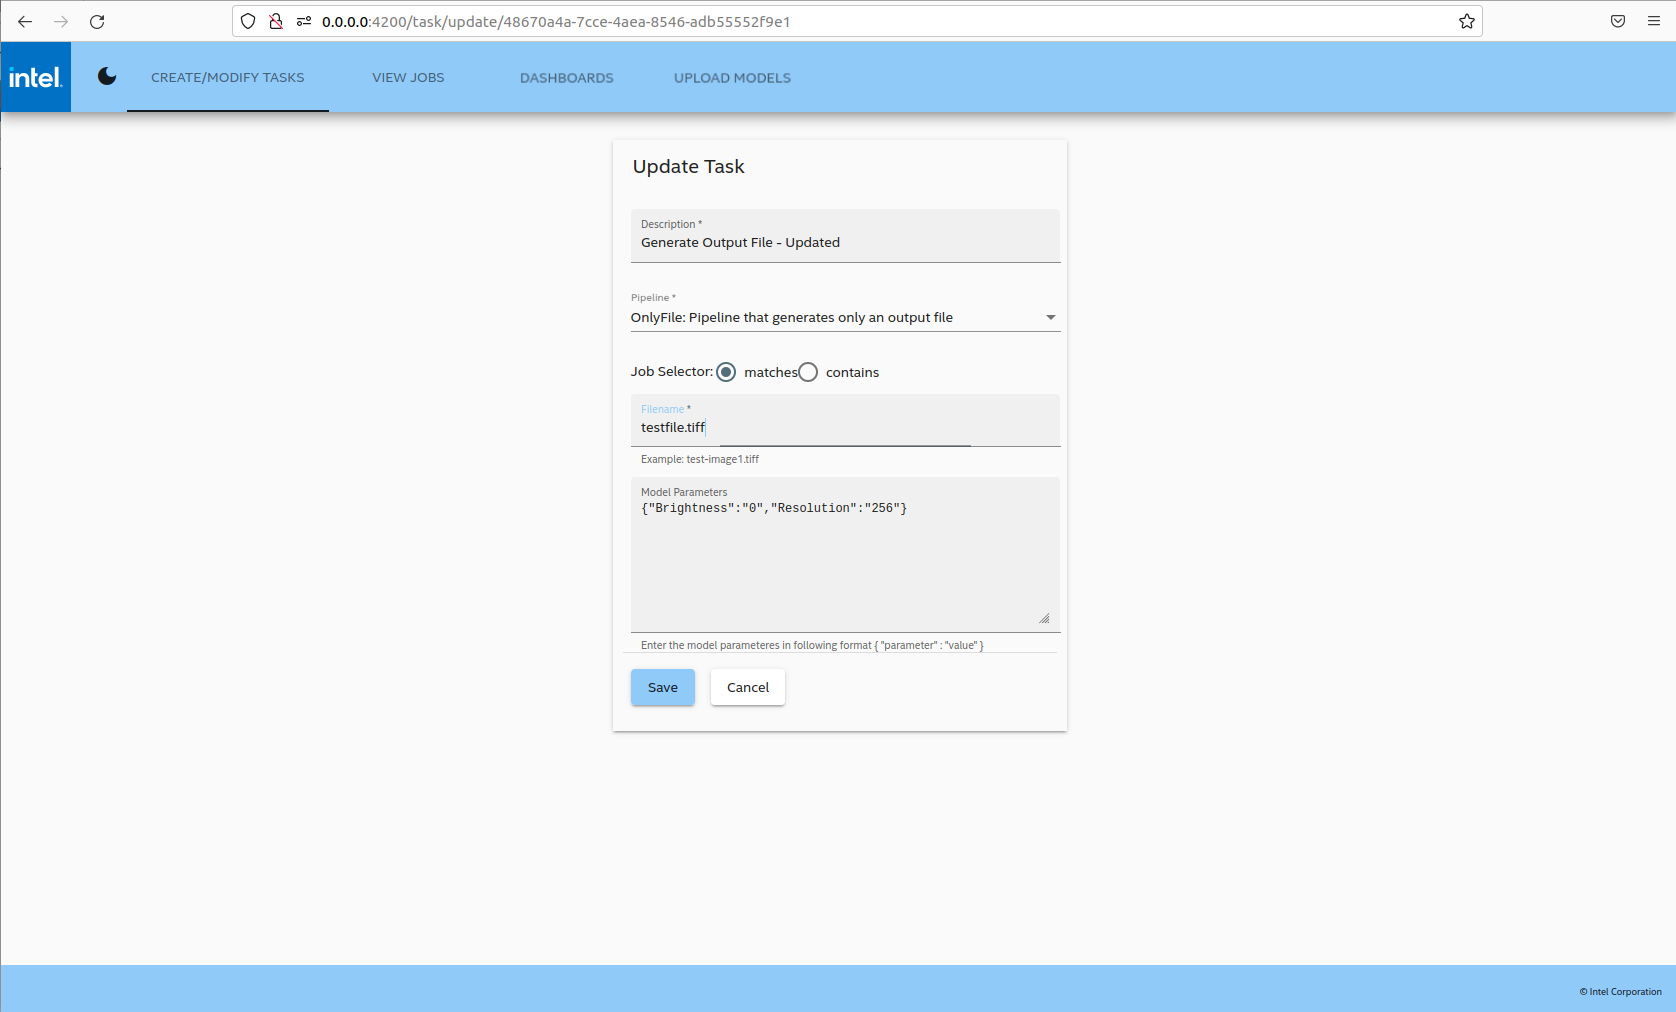Image resolution: width=1676 pixels, height=1012 pixels.
Task: Navigate back using the browser back arrow
Action: 24,21
